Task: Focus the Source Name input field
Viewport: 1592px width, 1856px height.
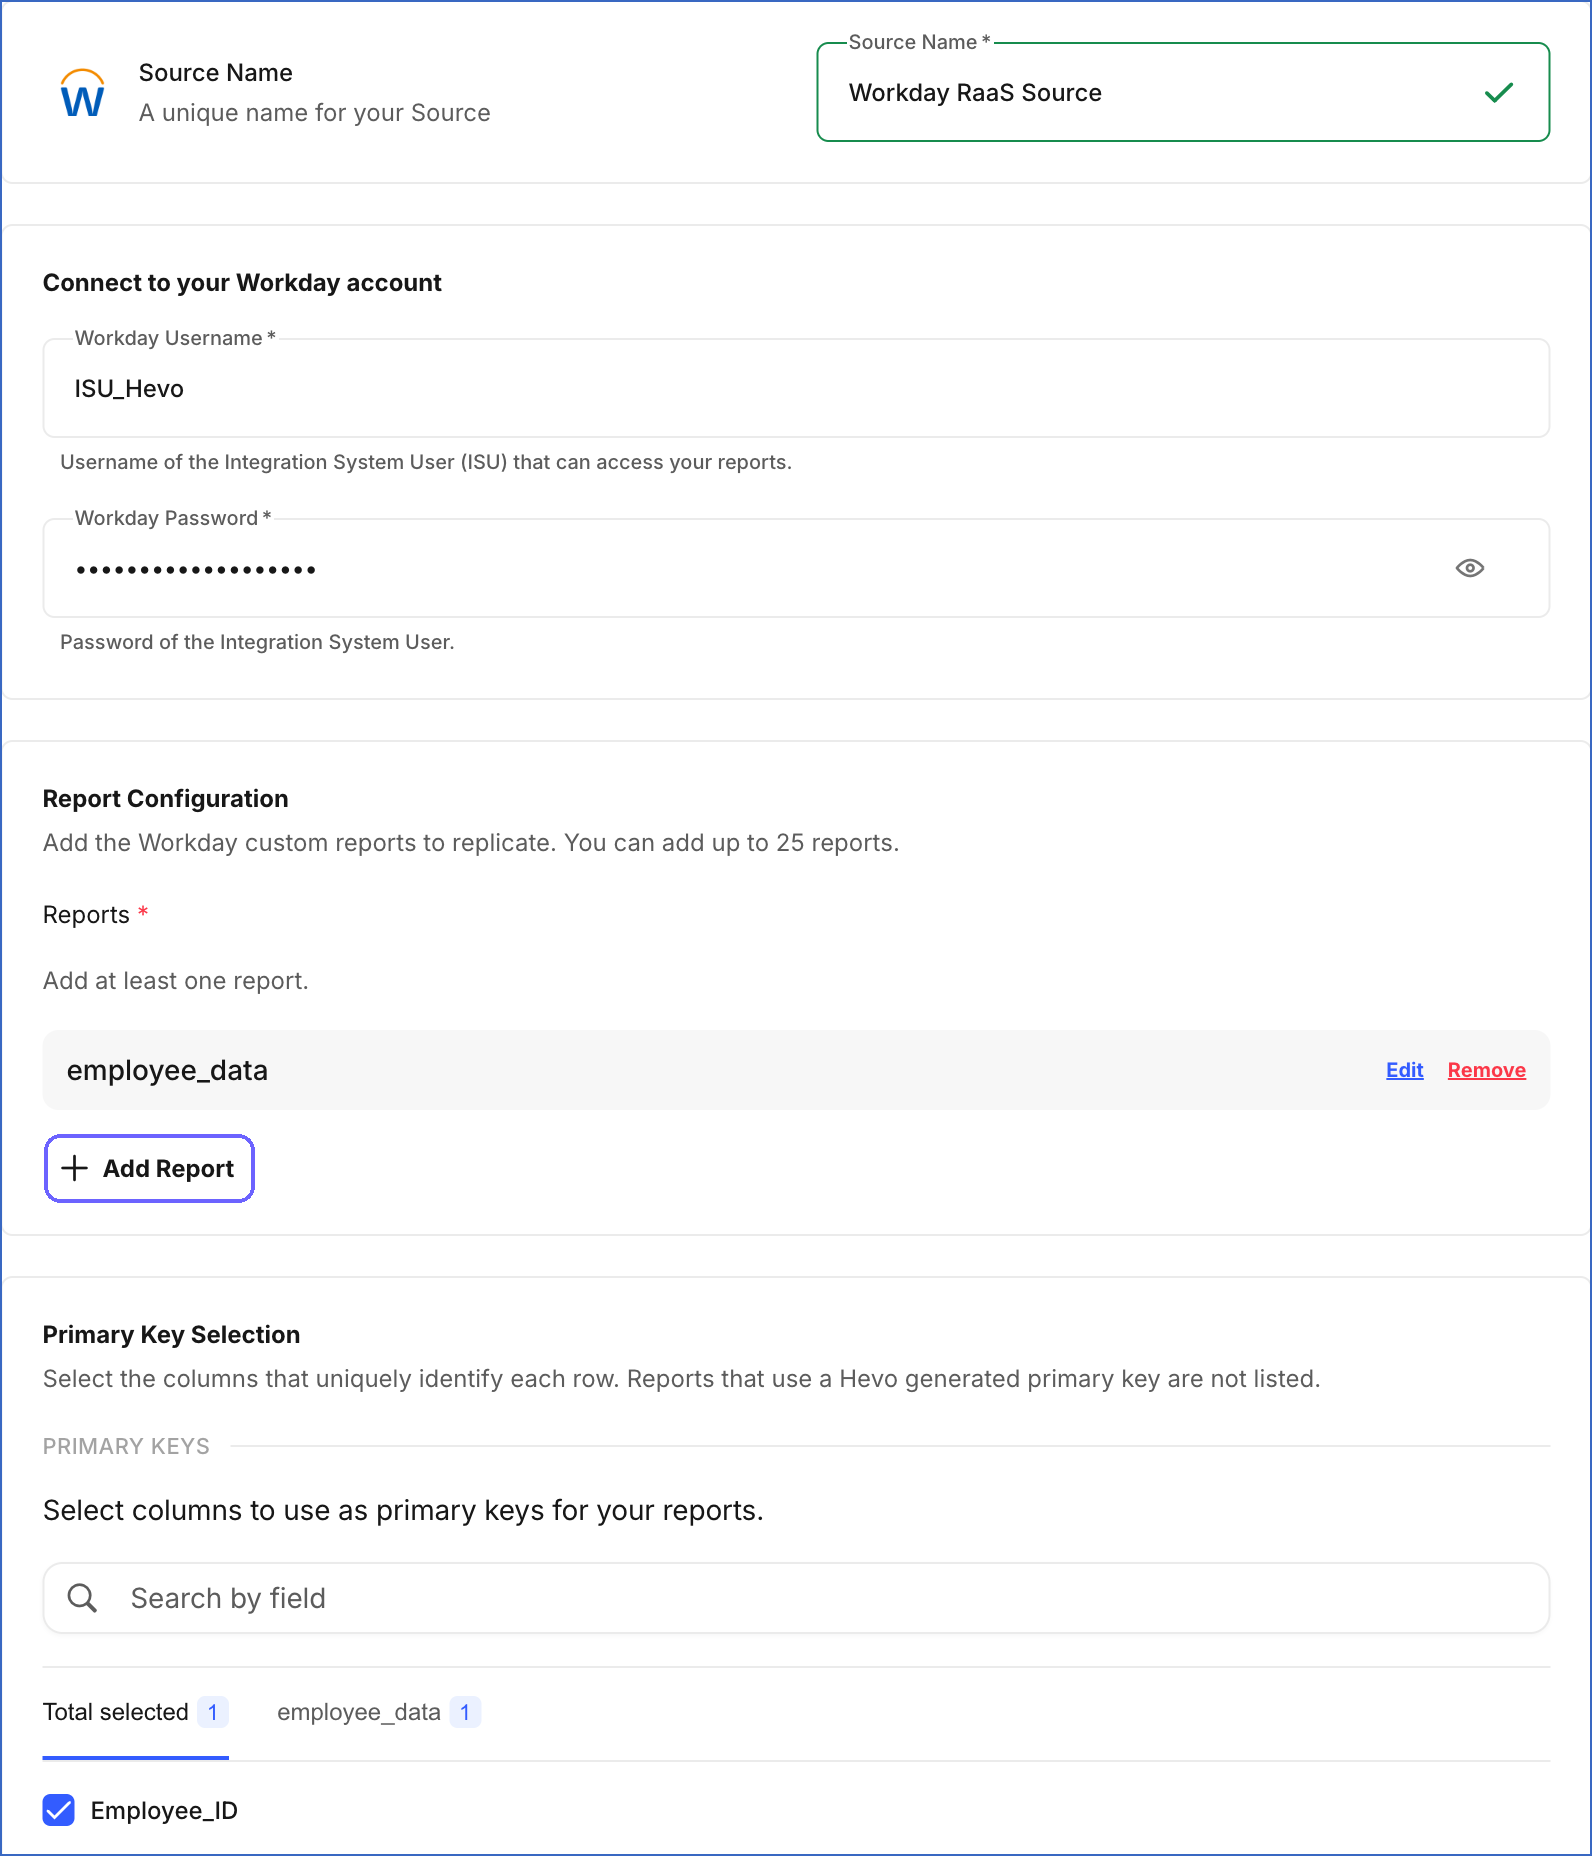Action: click(1183, 92)
